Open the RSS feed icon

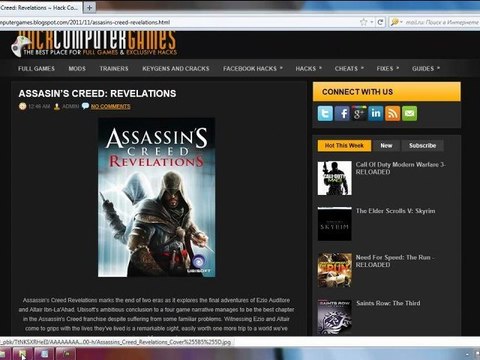(393, 114)
